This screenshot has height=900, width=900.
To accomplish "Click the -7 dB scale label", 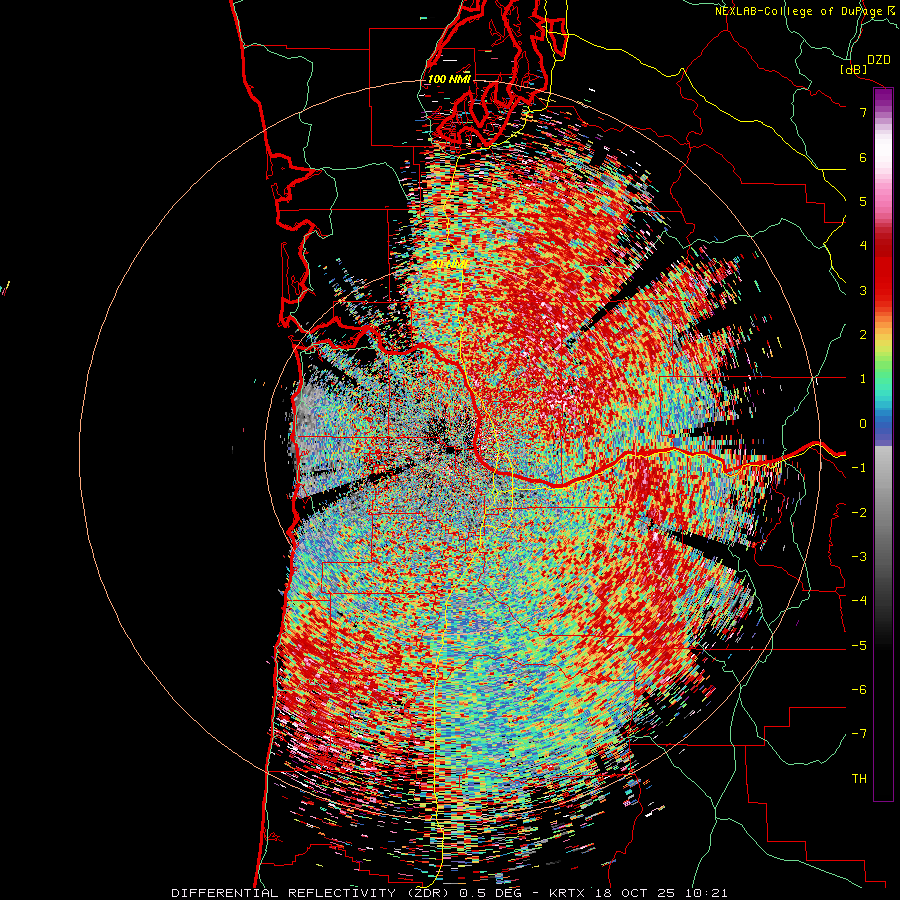I will (x=859, y=734).
